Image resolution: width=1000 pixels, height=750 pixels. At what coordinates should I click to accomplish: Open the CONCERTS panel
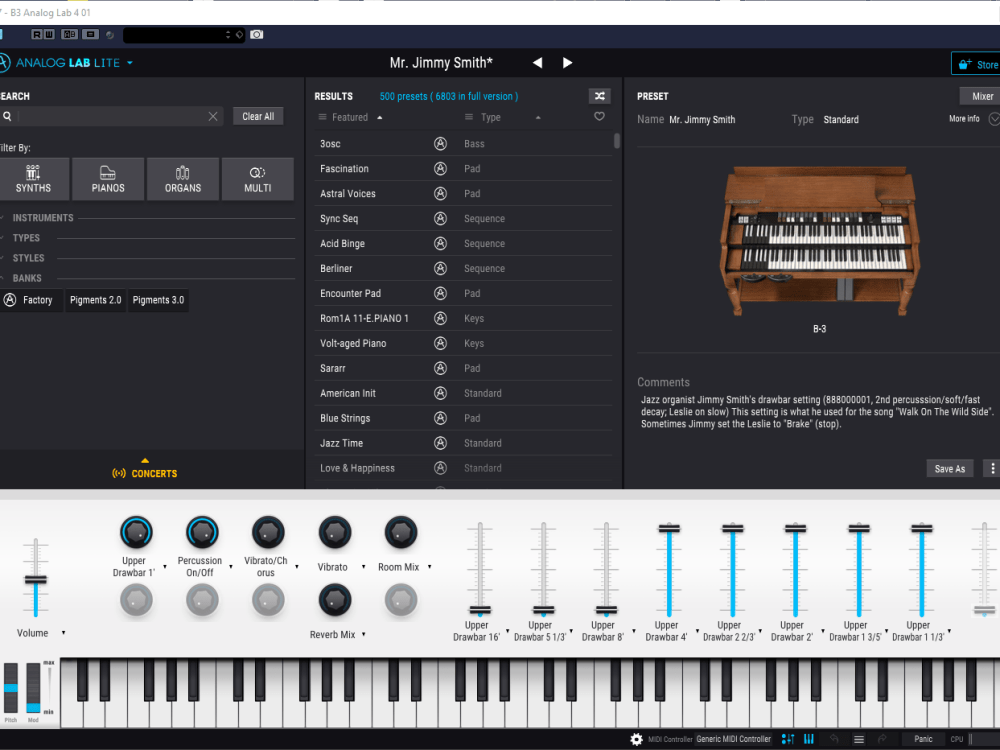tap(145, 473)
